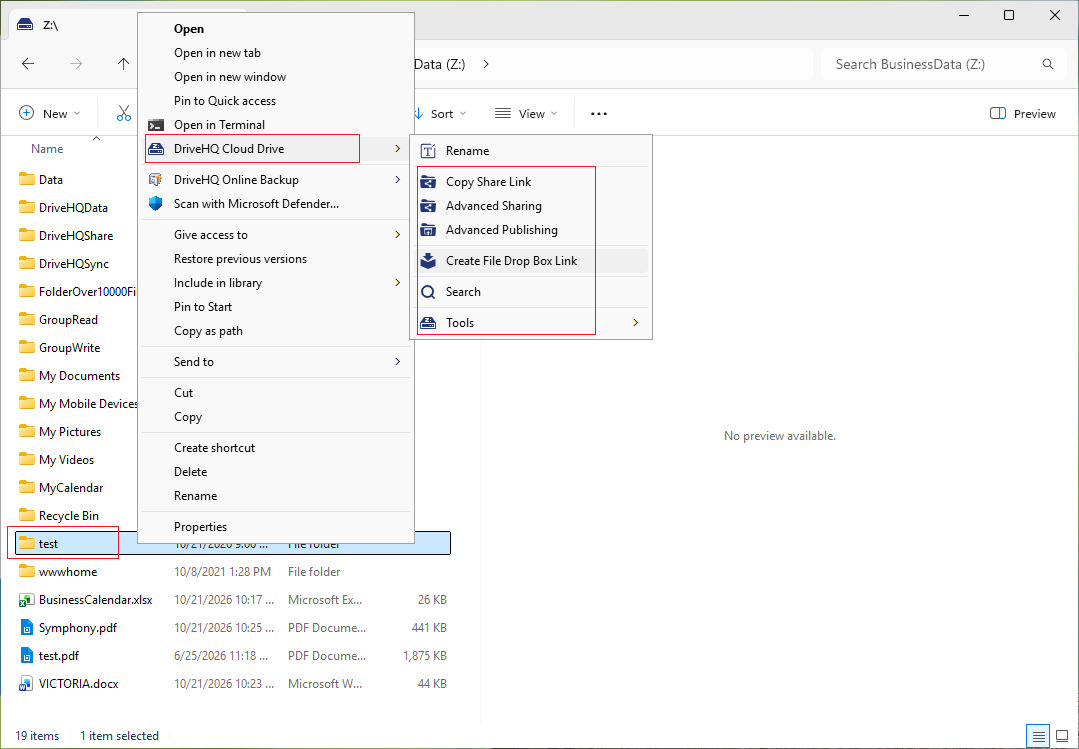Screen dimensions: 1079x749
Task: Click the search magnifier in search box
Action: [1047, 64]
